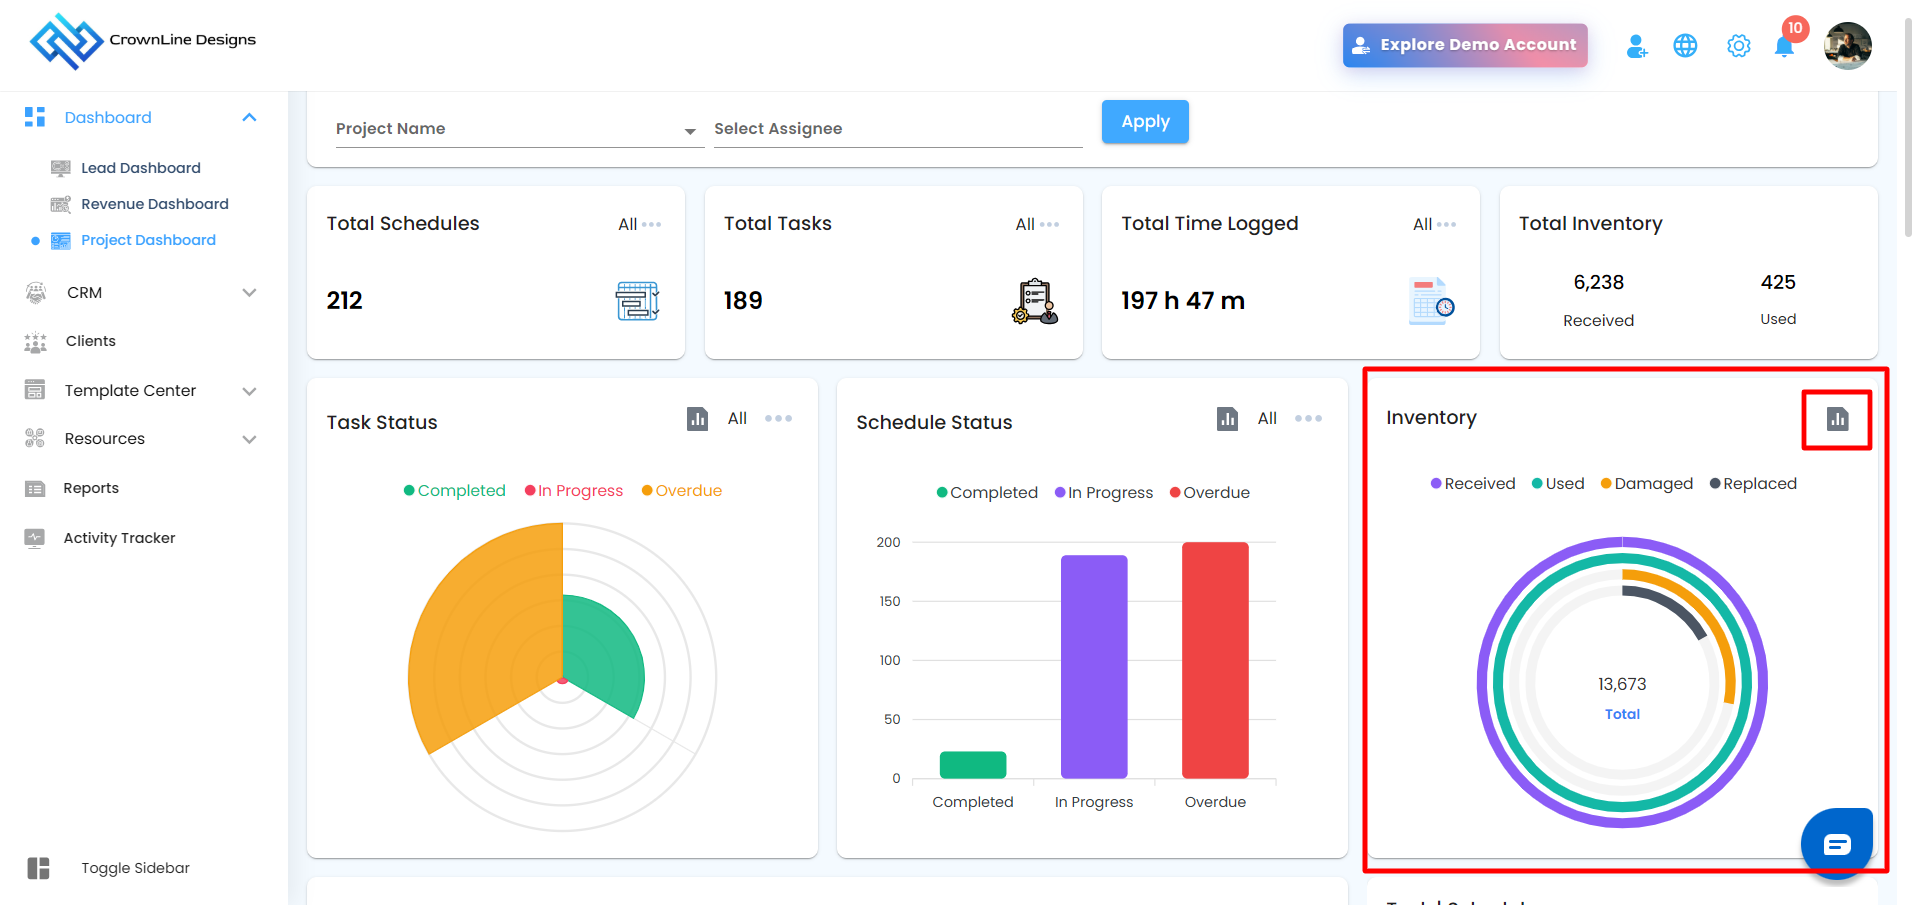Click the add user icon in header
Viewport: 1920px width, 905px height.
[1636, 46]
